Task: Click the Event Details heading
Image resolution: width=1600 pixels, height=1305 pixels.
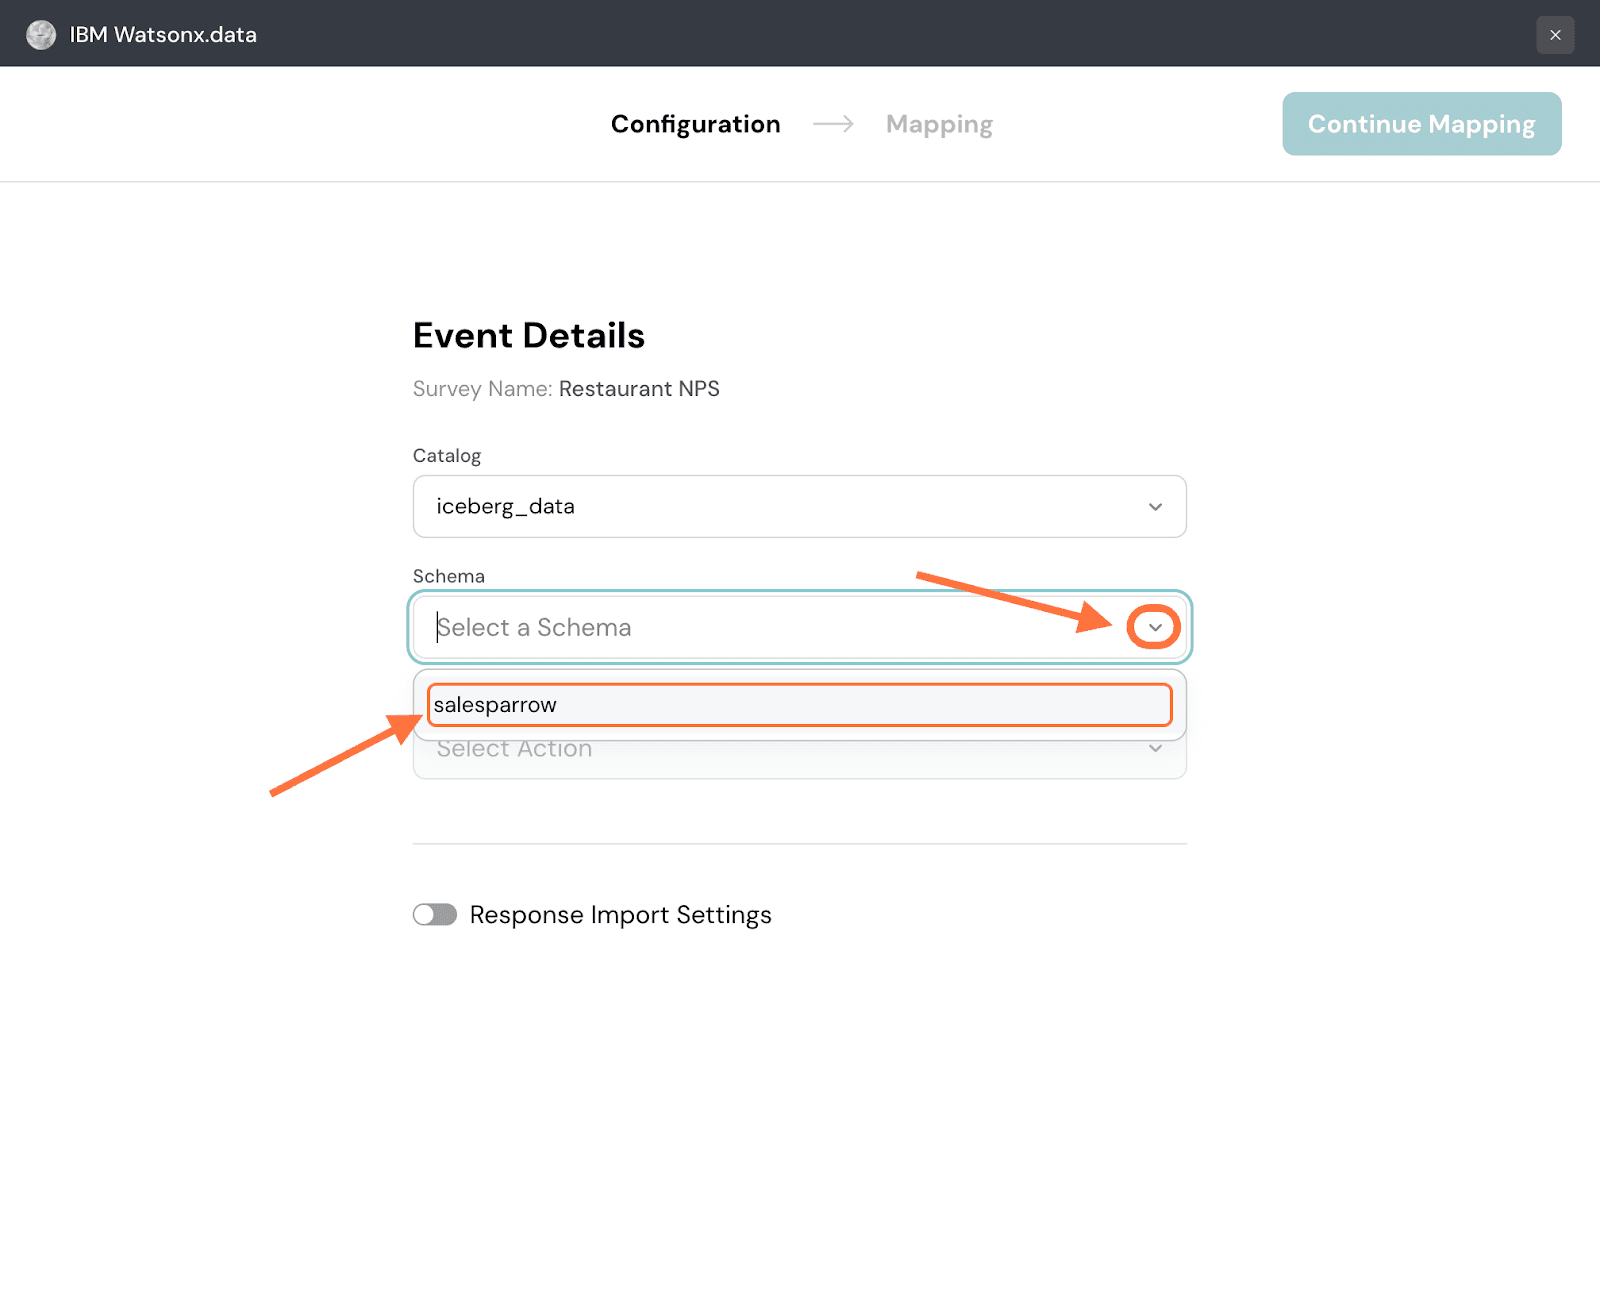Action: [528, 336]
